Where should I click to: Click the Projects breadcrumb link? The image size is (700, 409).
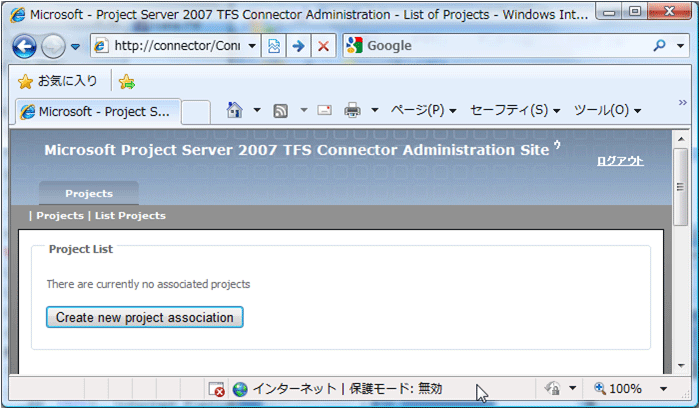pos(60,216)
